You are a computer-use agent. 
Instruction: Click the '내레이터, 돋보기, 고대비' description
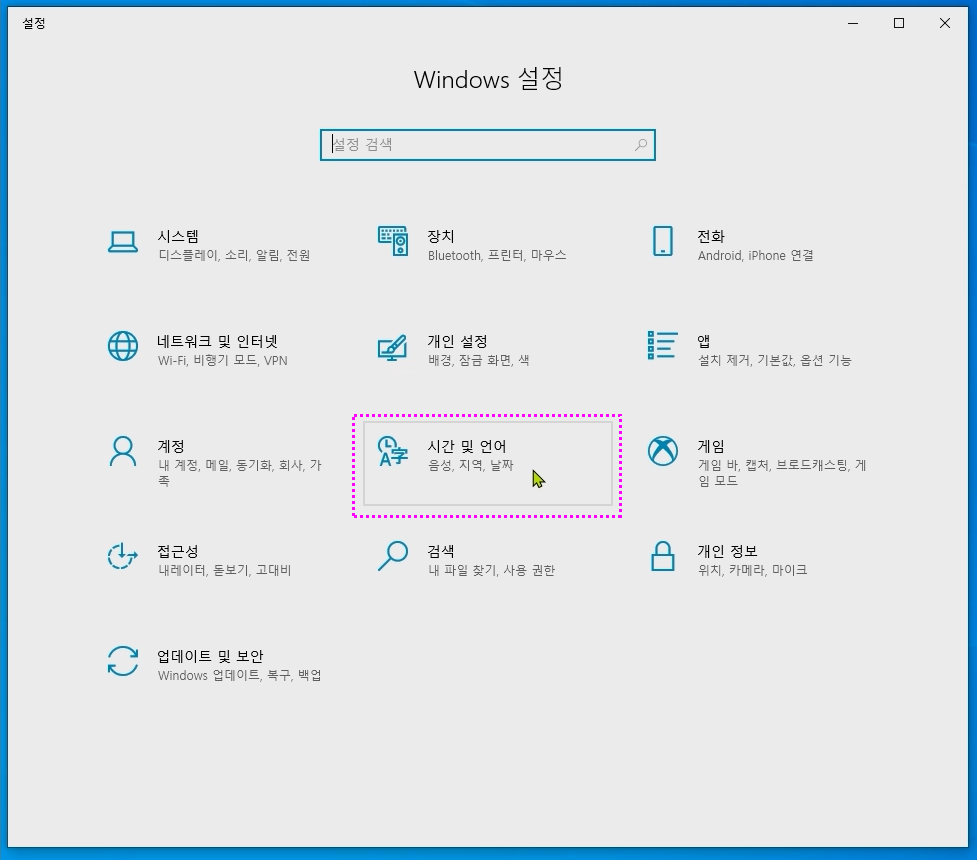(224, 570)
